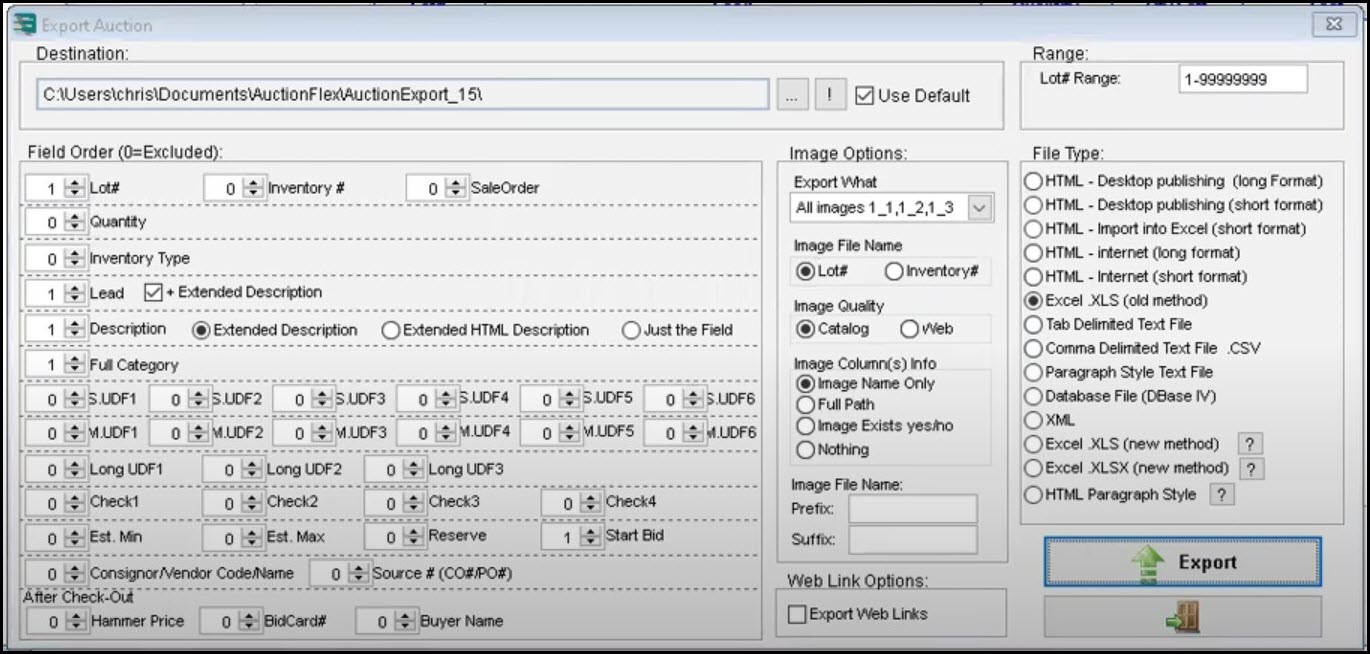Click the exit door button below Export
The image size is (1370, 654).
[1183, 617]
